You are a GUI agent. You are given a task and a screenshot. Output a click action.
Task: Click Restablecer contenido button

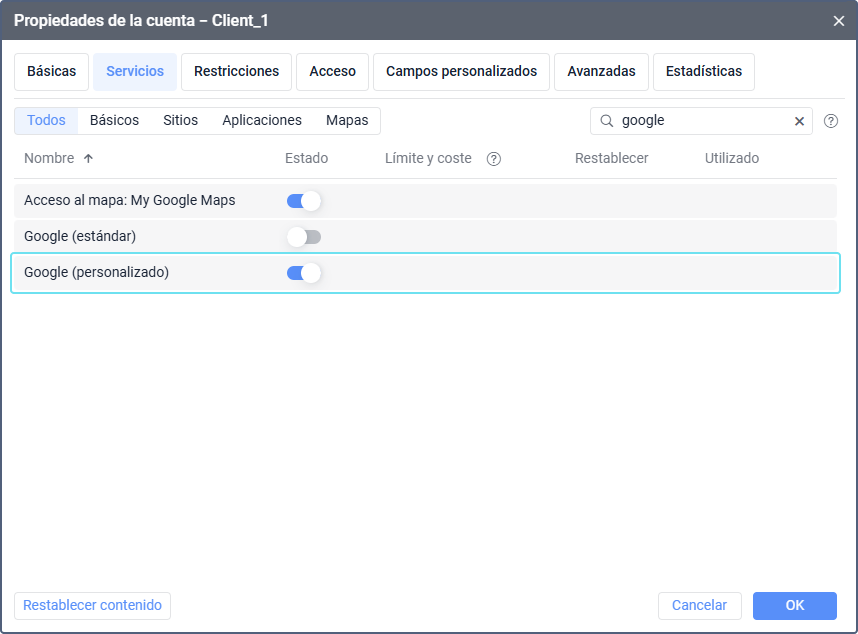92,606
